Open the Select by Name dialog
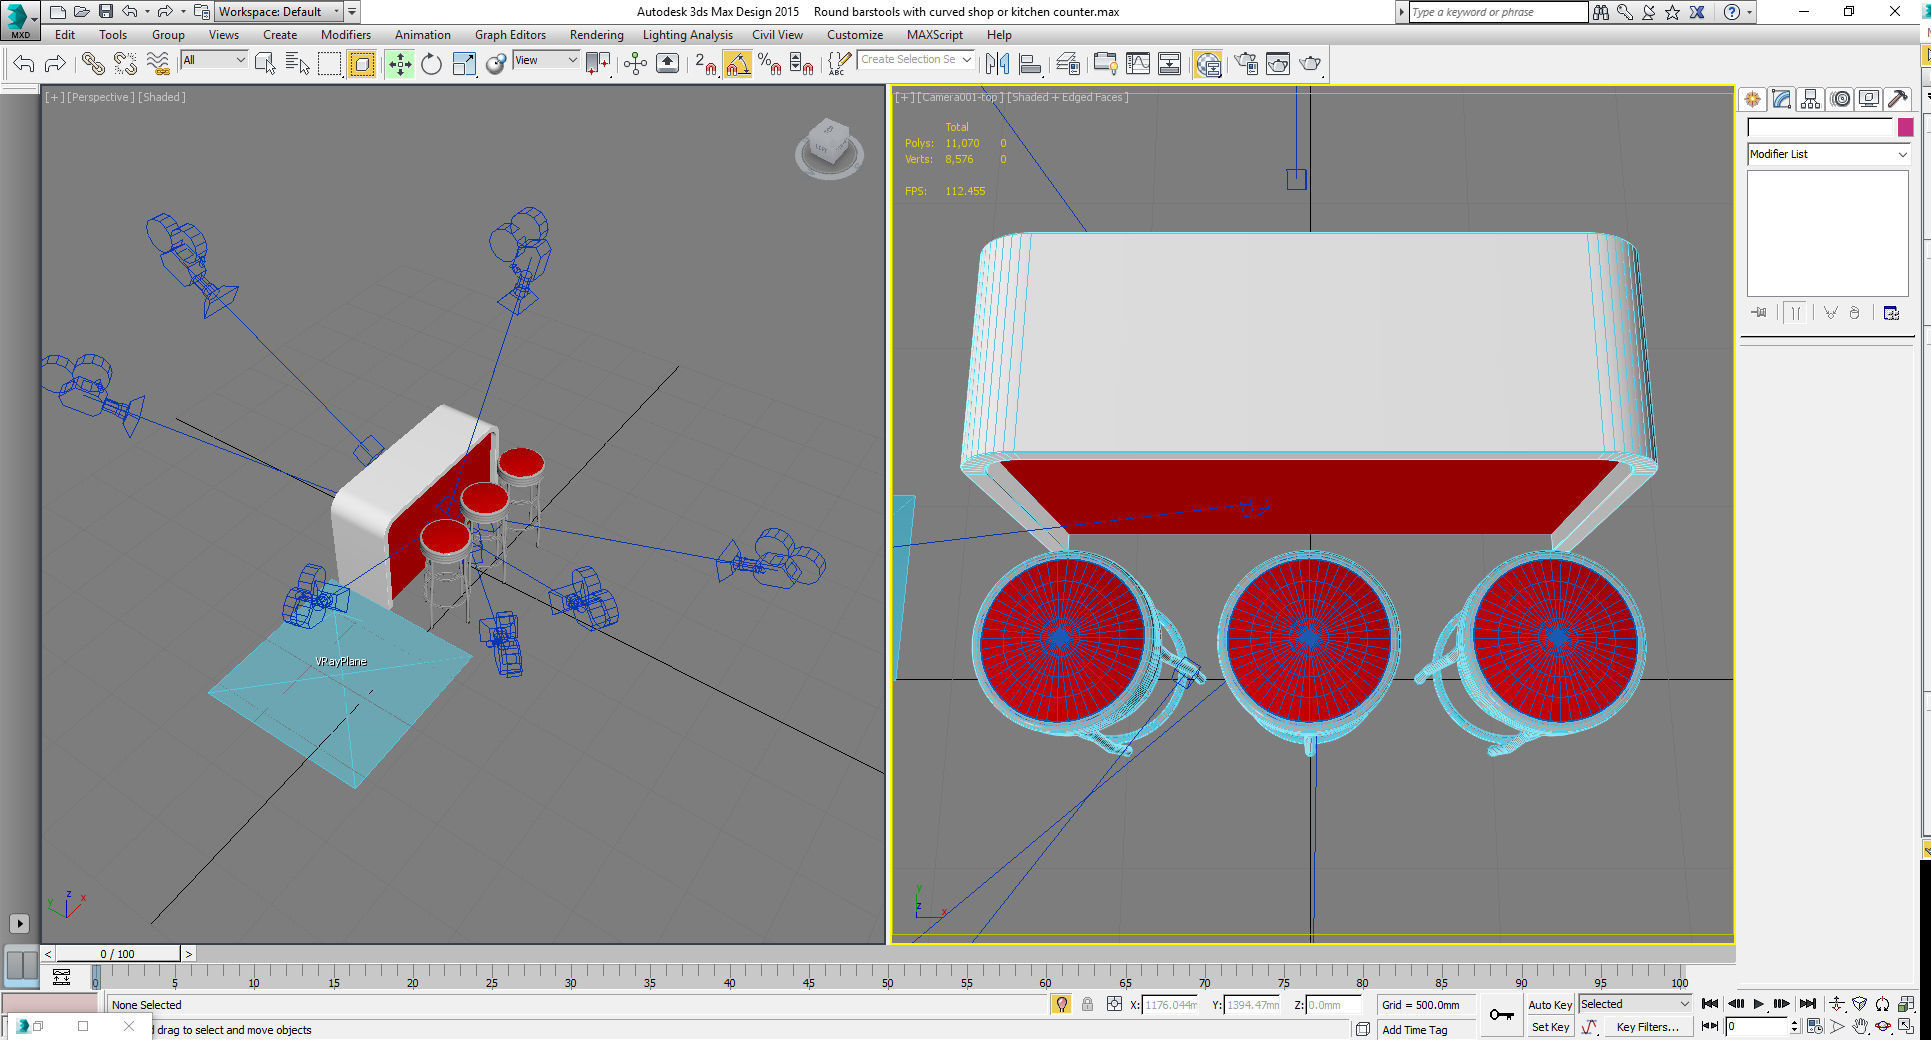Image resolution: width=1931 pixels, height=1040 pixels. point(297,64)
